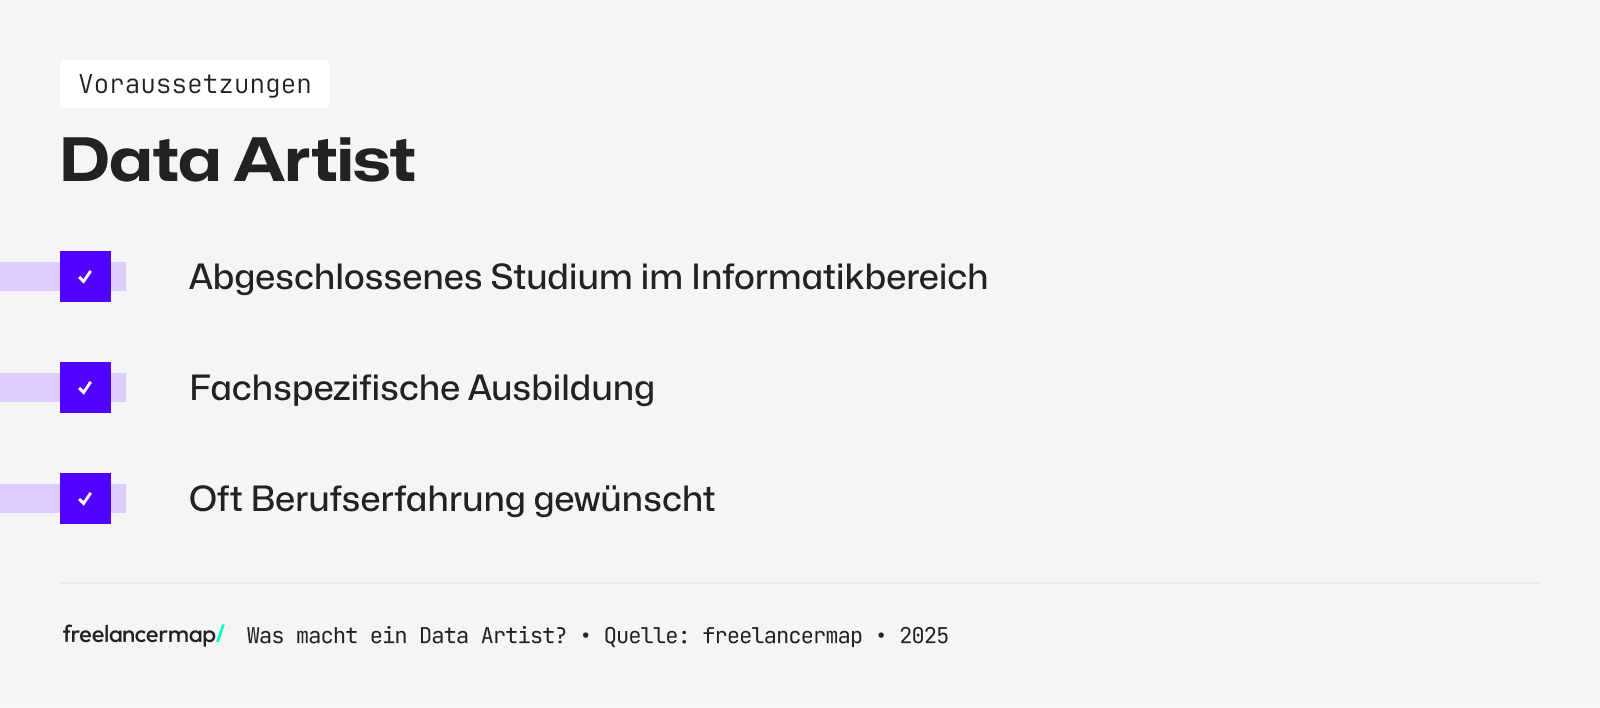This screenshot has height=708, width=1600.
Task: Click the word Artist in the heading
Action: pyautogui.click(x=324, y=160)
